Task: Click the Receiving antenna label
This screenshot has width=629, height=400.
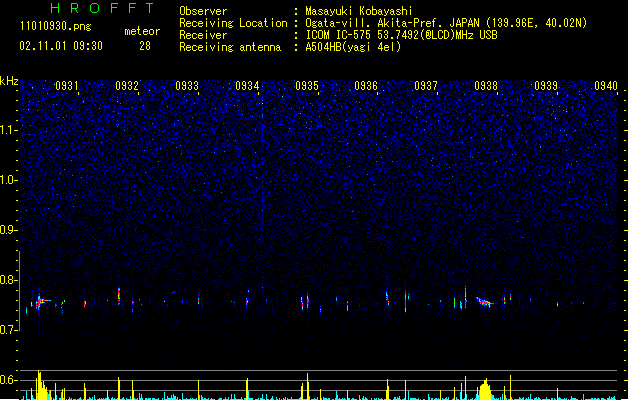Action: 230,47
